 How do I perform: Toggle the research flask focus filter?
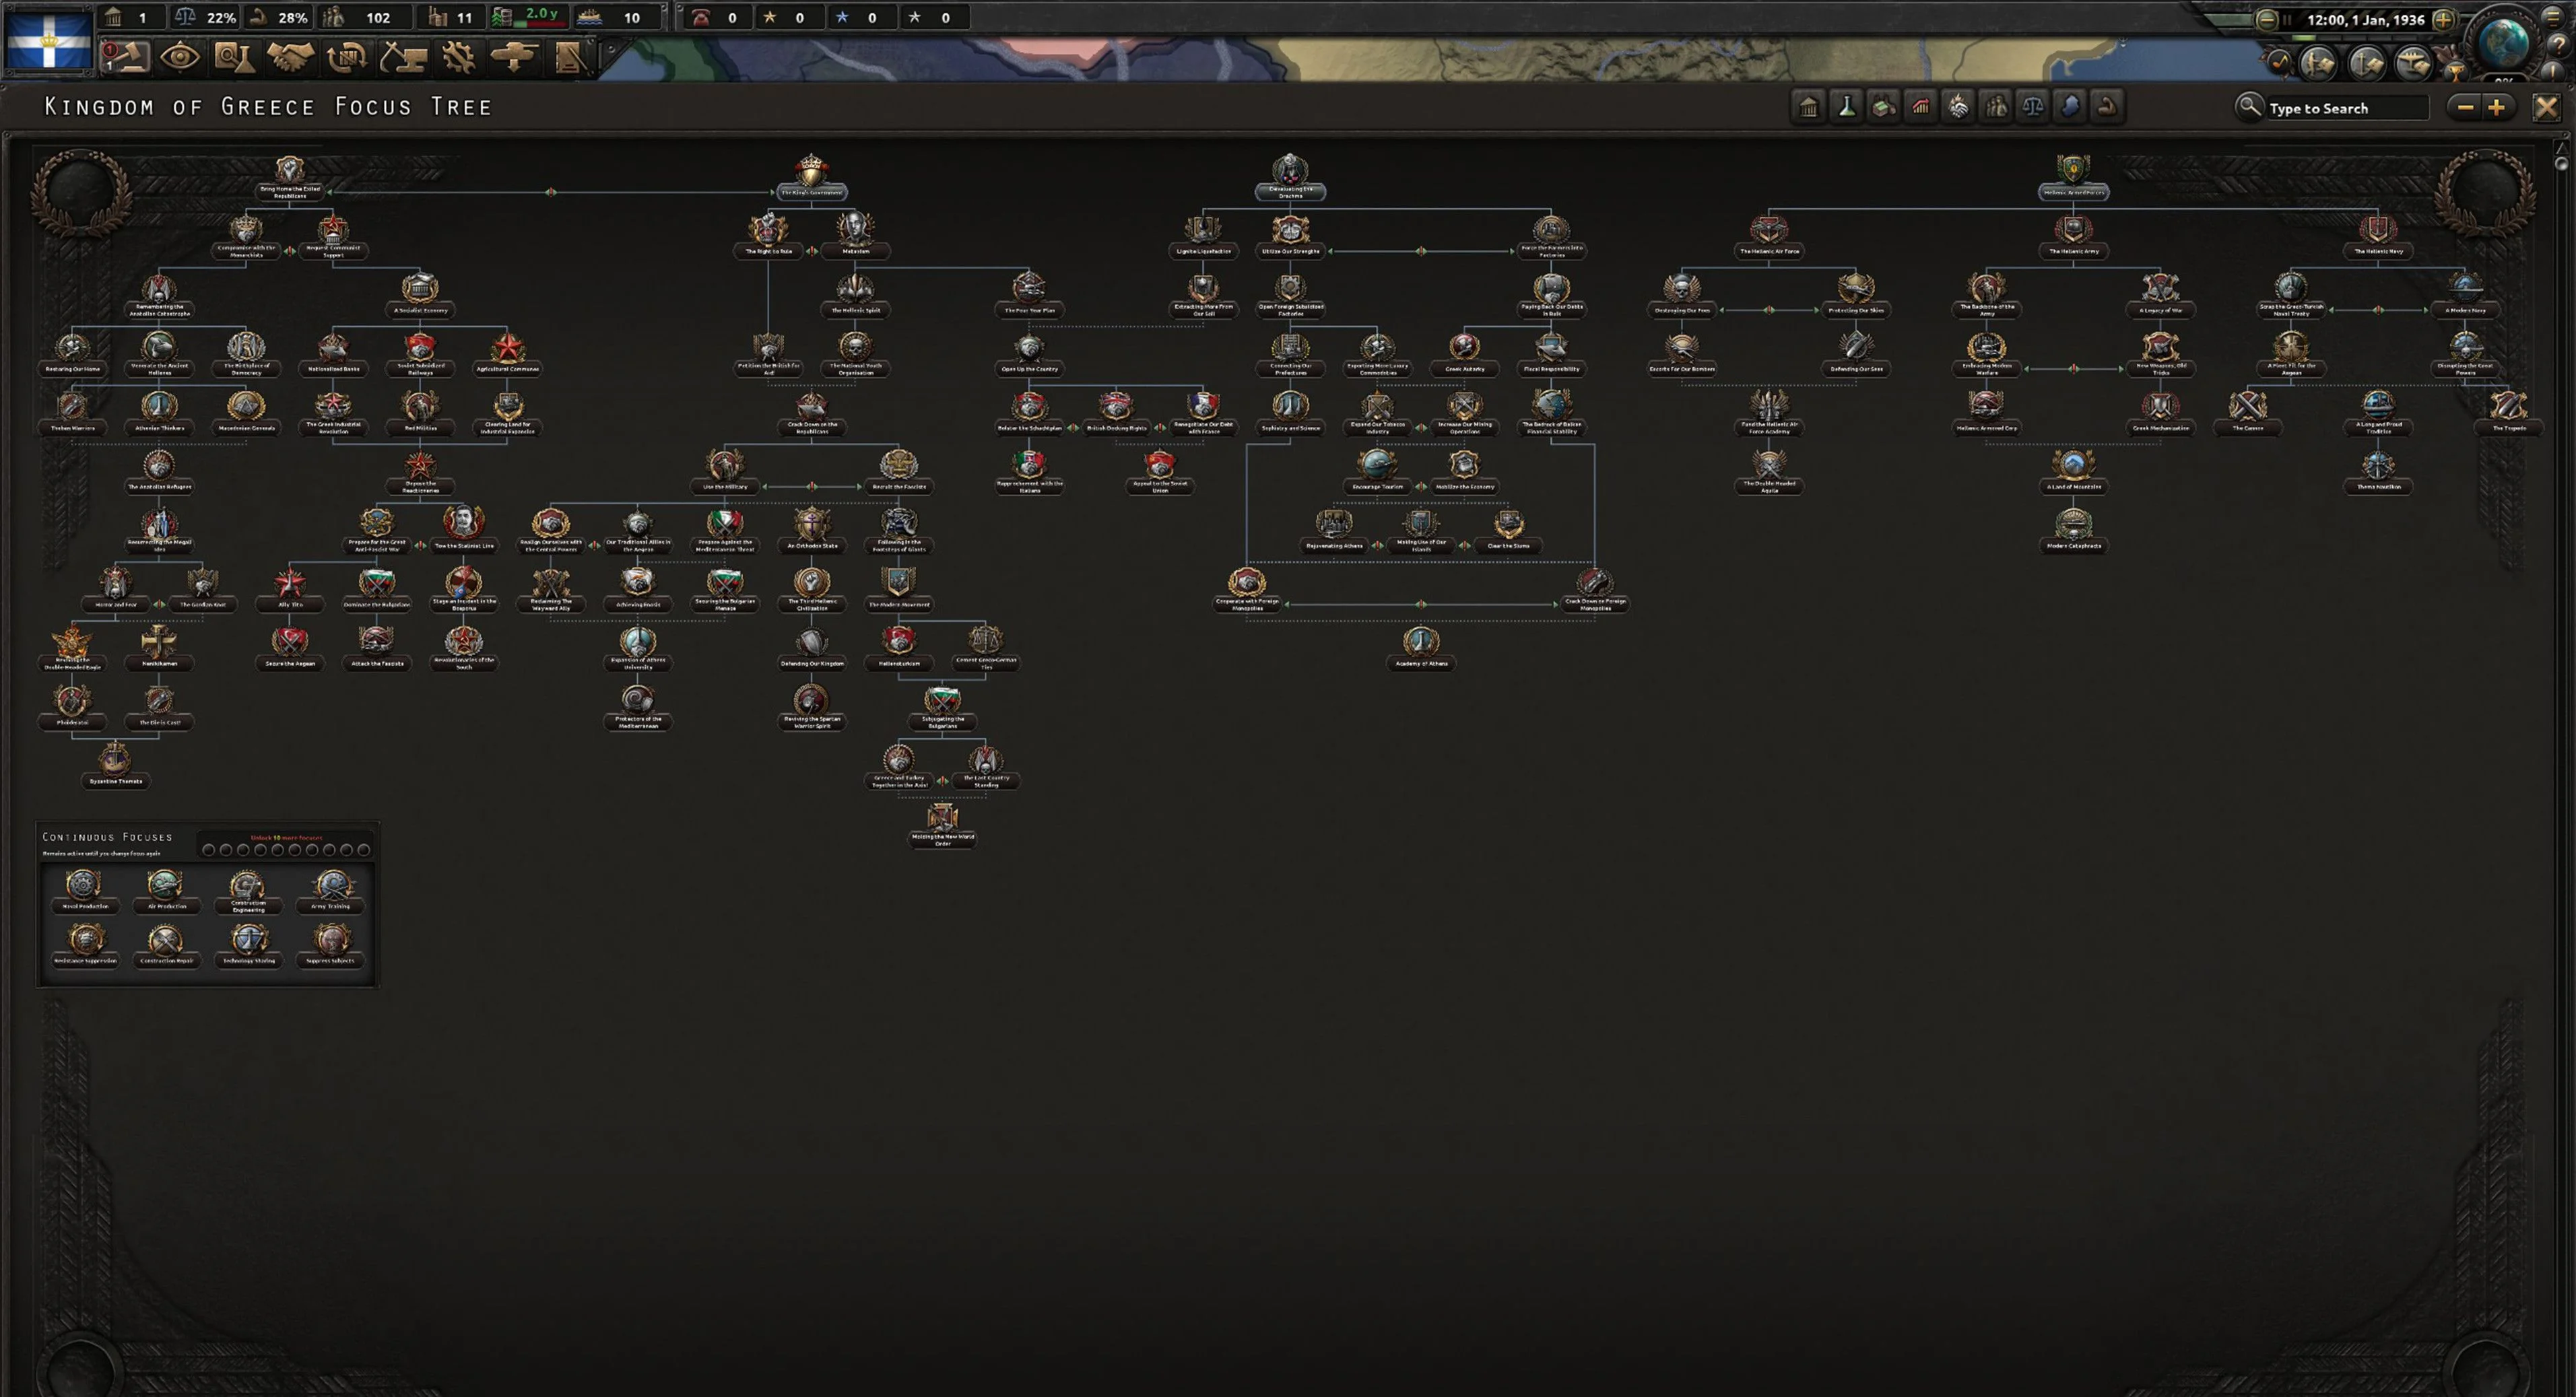(1846, 107)
